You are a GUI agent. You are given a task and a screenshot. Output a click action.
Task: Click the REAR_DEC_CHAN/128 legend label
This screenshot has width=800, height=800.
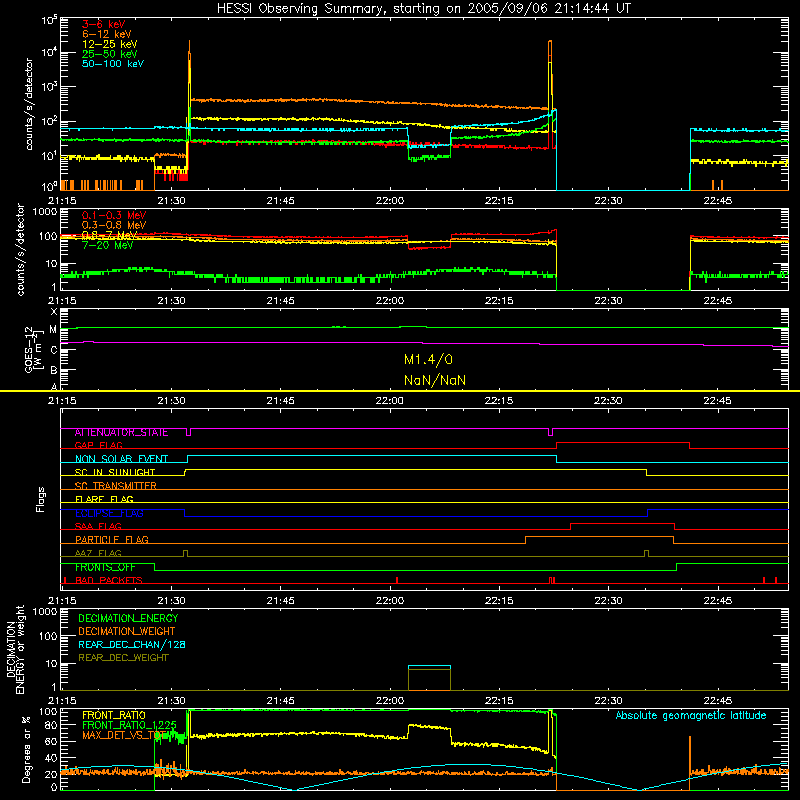click(x=132, y=645)
